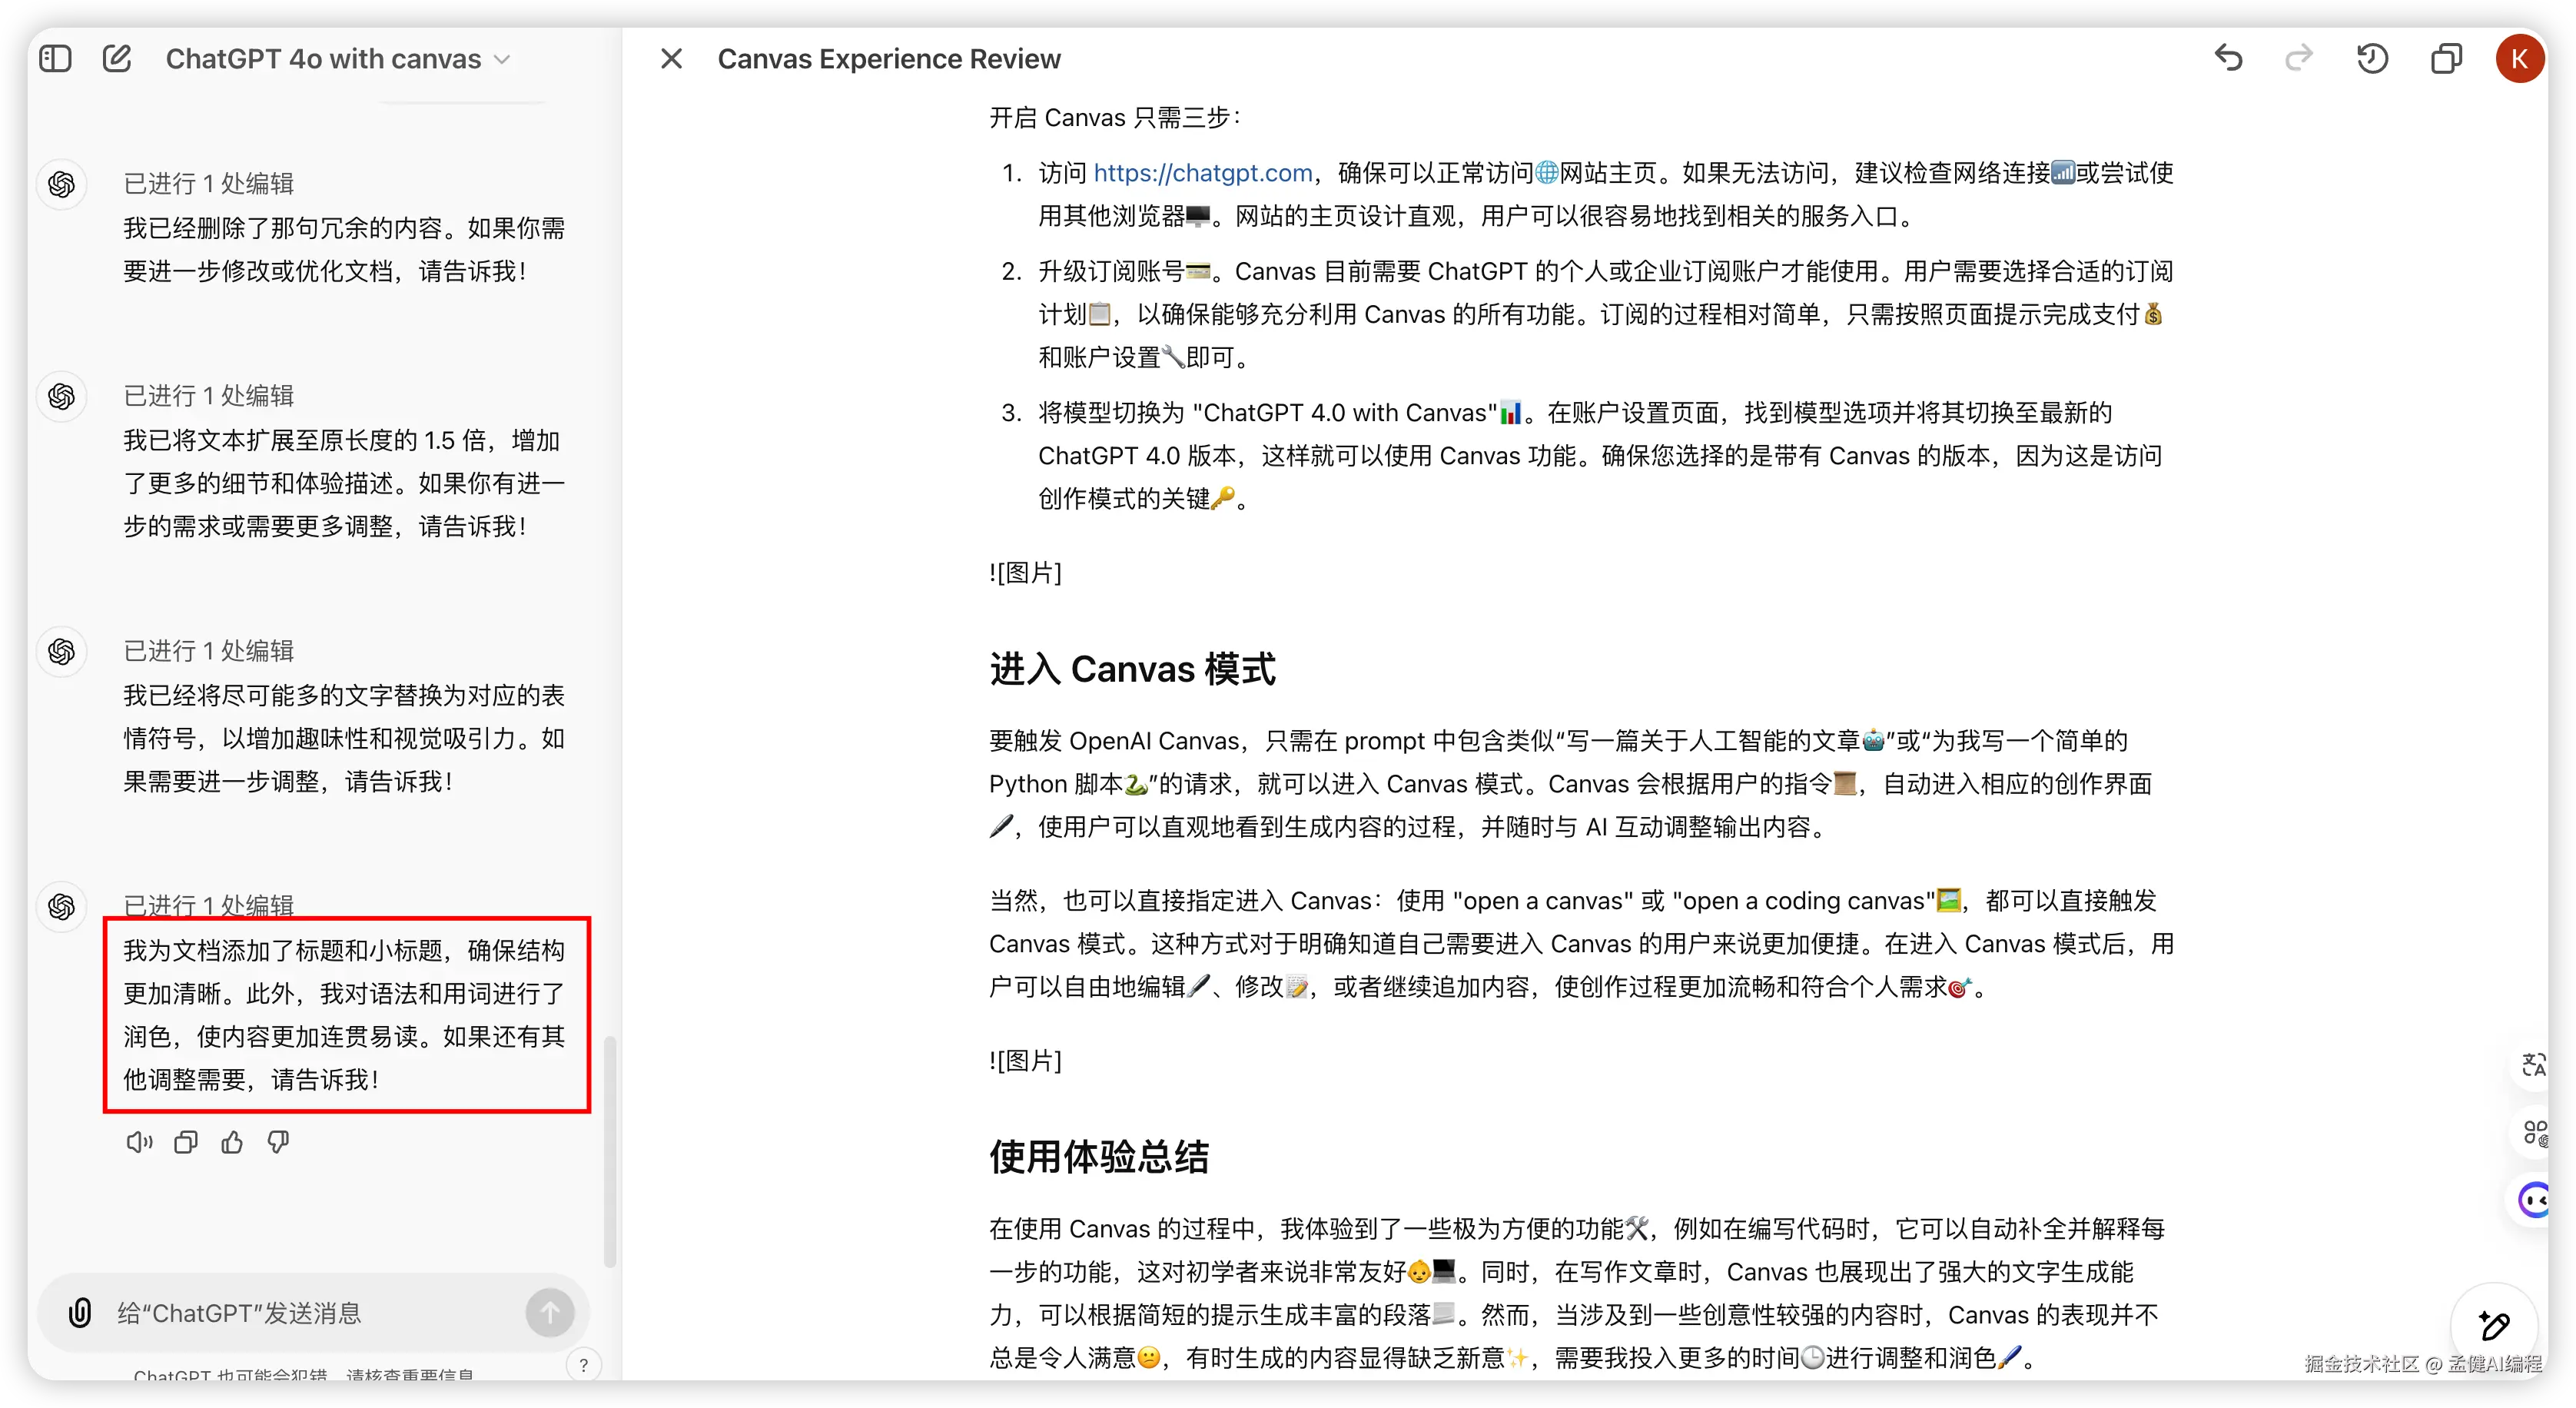Start a new chat with the compose icon

coord(117,59)
